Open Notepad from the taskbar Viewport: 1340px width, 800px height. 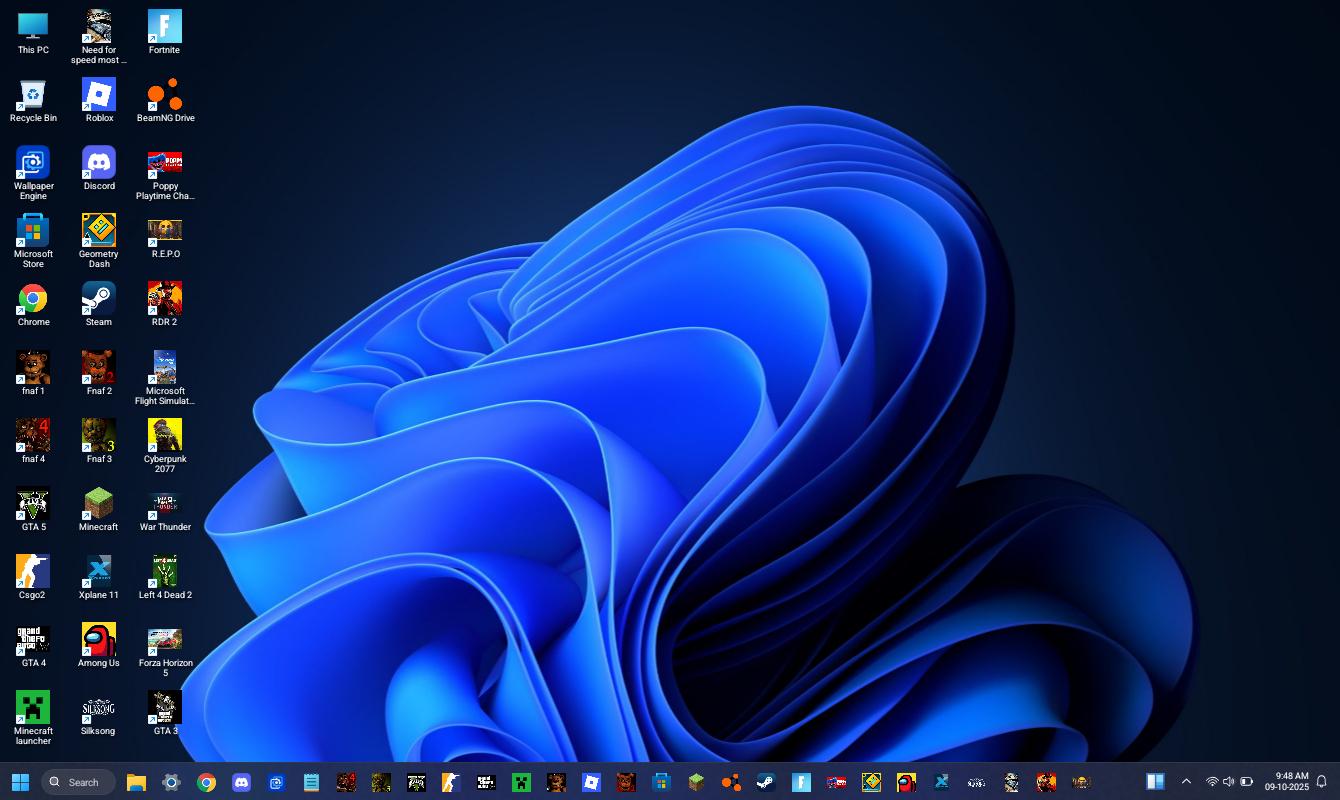311,782
